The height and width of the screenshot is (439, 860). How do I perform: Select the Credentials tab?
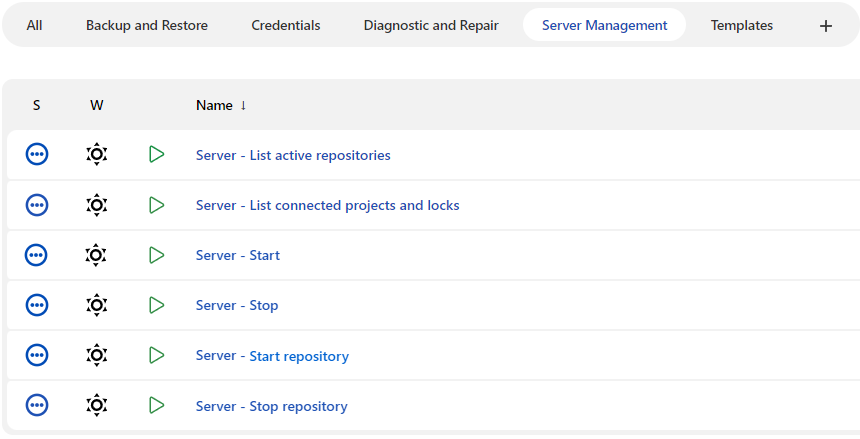[x=286, y=25]
